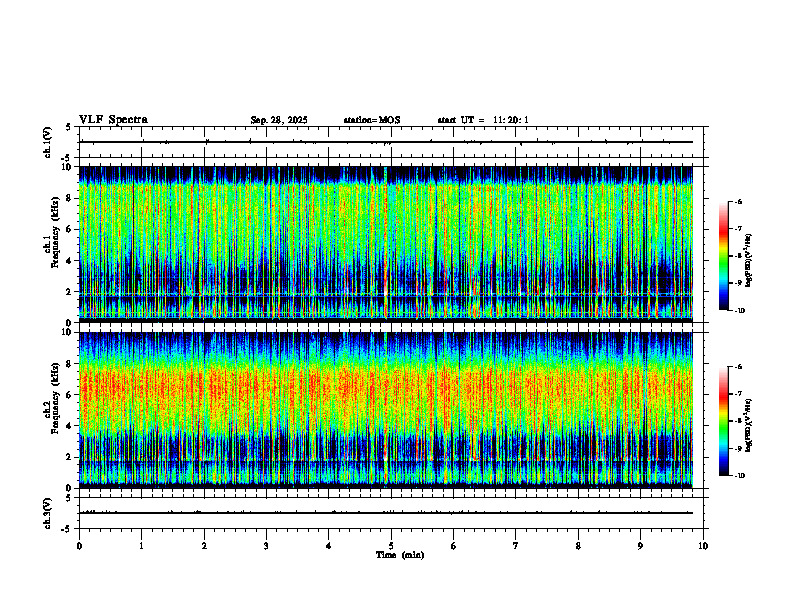The height and width of the screenshot is (612, 792).
Task: Click time axis tick label '9'
Action: coord(640,546)
